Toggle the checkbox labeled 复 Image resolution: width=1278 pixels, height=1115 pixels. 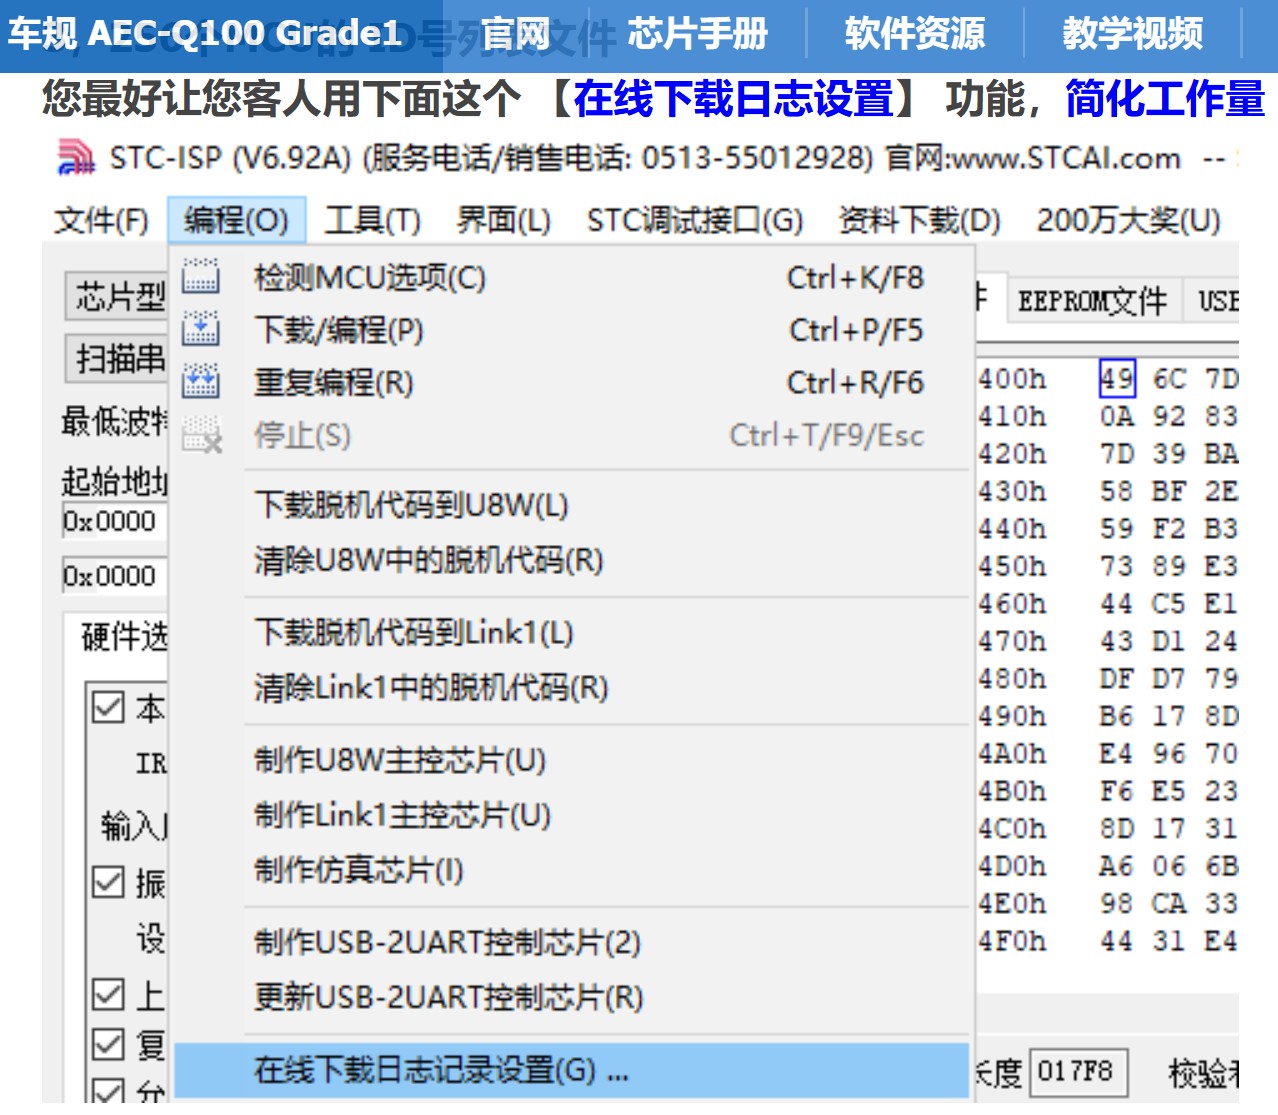coord(108,1044)
